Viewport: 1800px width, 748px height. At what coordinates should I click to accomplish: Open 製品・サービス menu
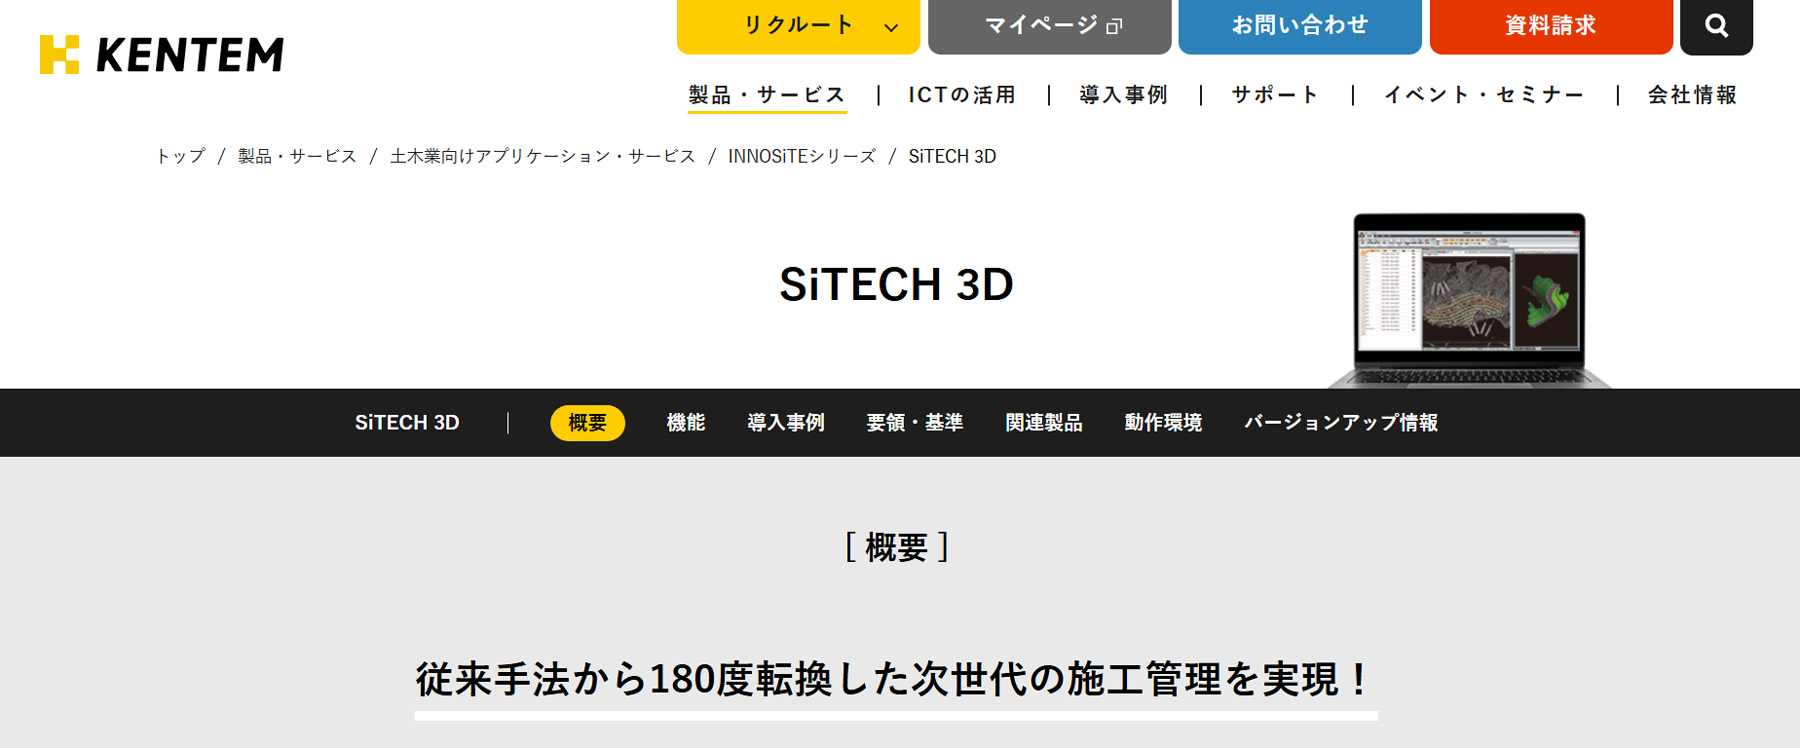point(767,95)
